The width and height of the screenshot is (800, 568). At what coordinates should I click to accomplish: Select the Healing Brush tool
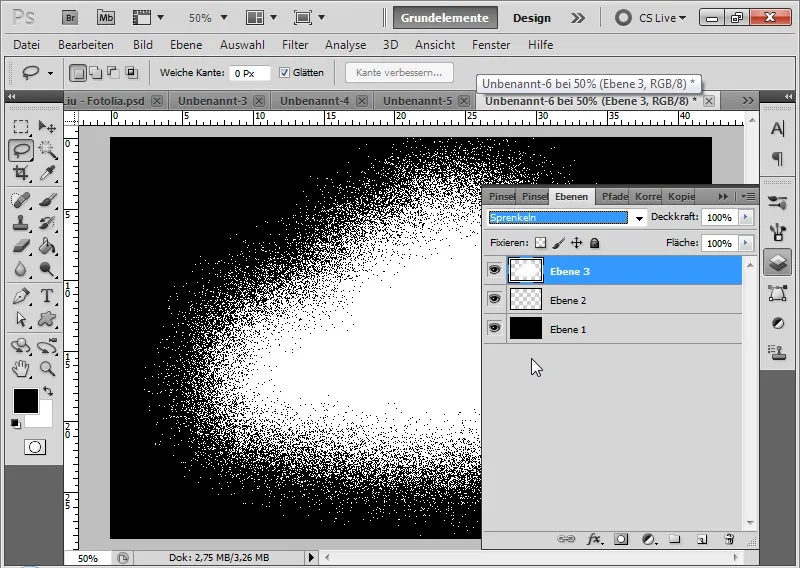pyautogui.click(x=21, y=200)
